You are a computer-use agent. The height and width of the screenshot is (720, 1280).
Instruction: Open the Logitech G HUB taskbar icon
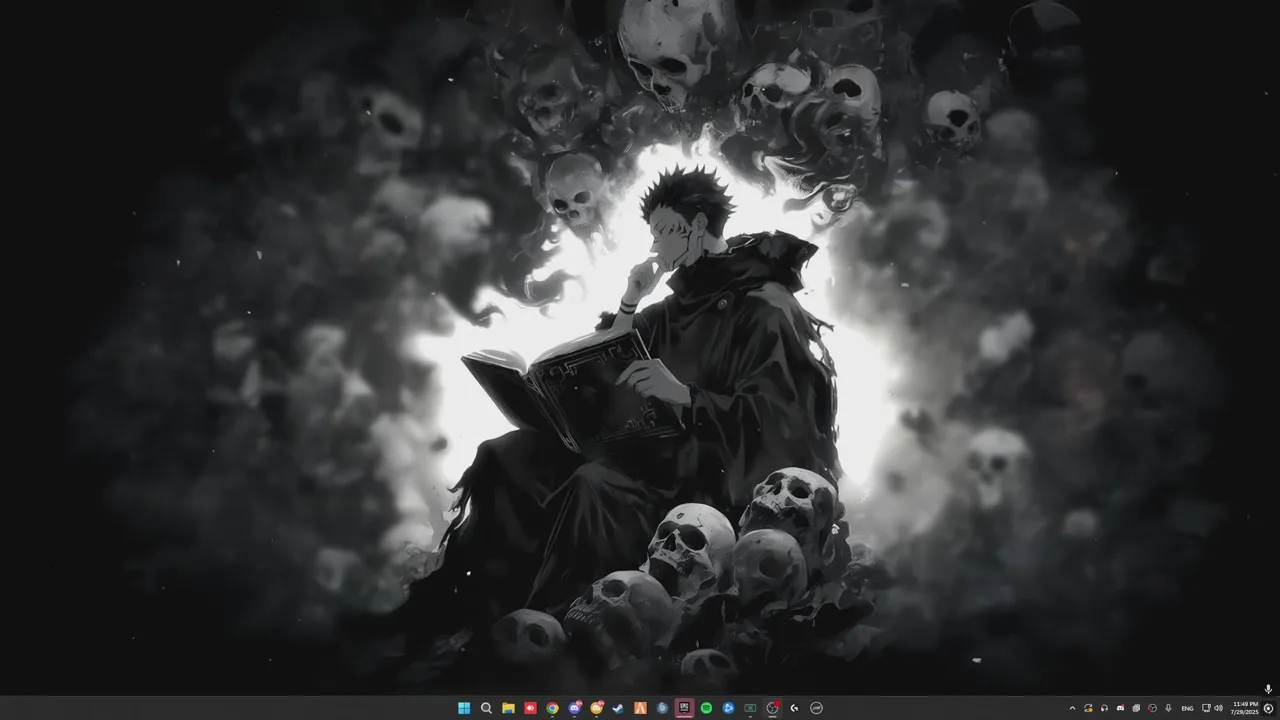(x=794, y=708)
